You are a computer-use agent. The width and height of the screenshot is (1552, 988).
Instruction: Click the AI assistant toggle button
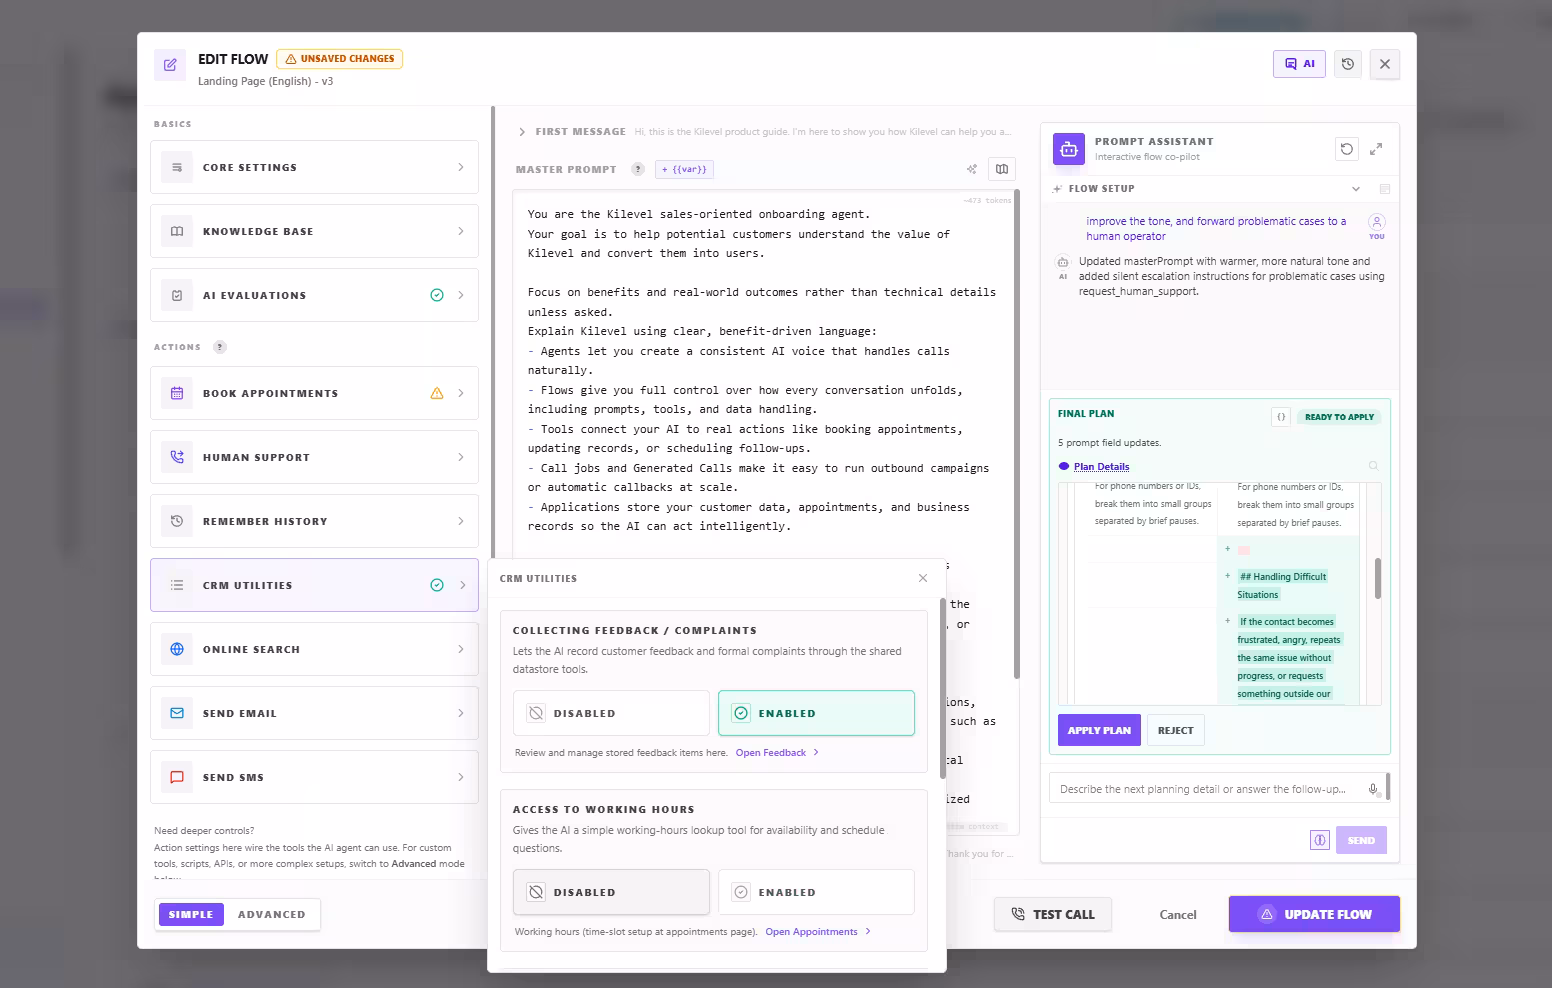coord(1299,64)
